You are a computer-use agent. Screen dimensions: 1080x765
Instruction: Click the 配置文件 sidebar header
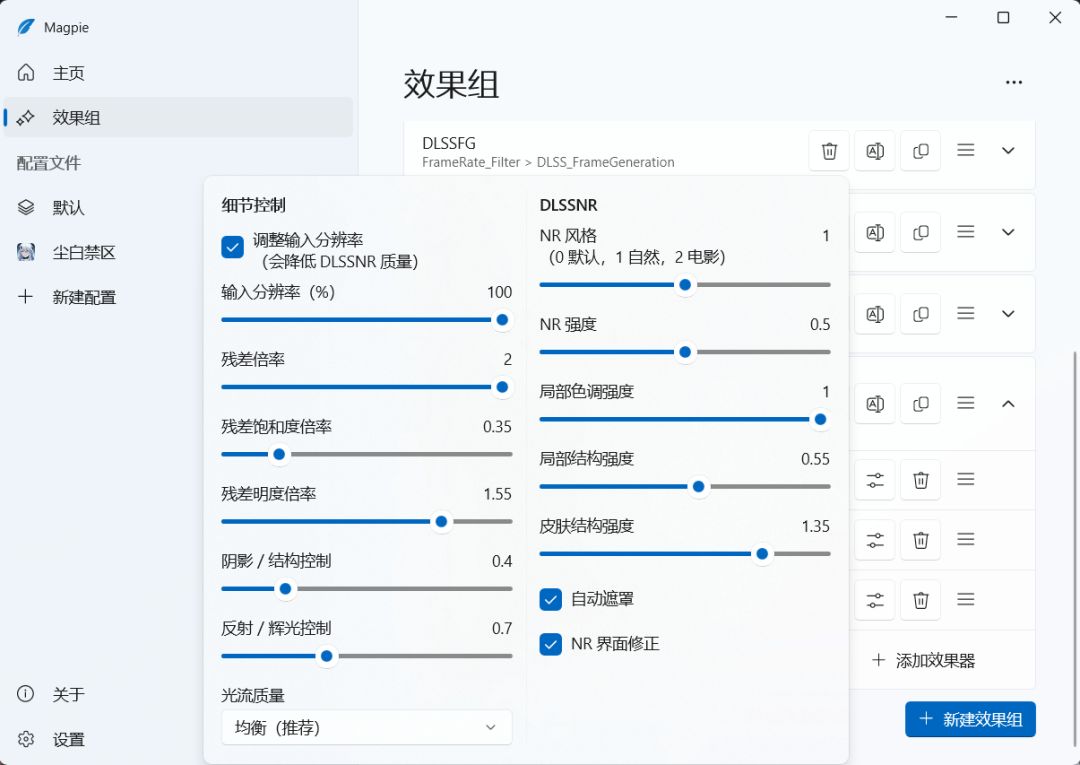click(49, 163)
